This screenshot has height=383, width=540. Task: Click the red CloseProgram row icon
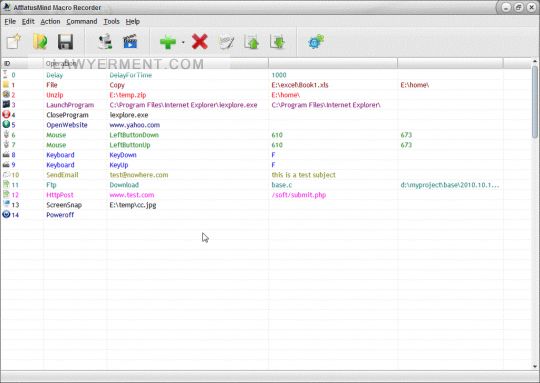6,114
